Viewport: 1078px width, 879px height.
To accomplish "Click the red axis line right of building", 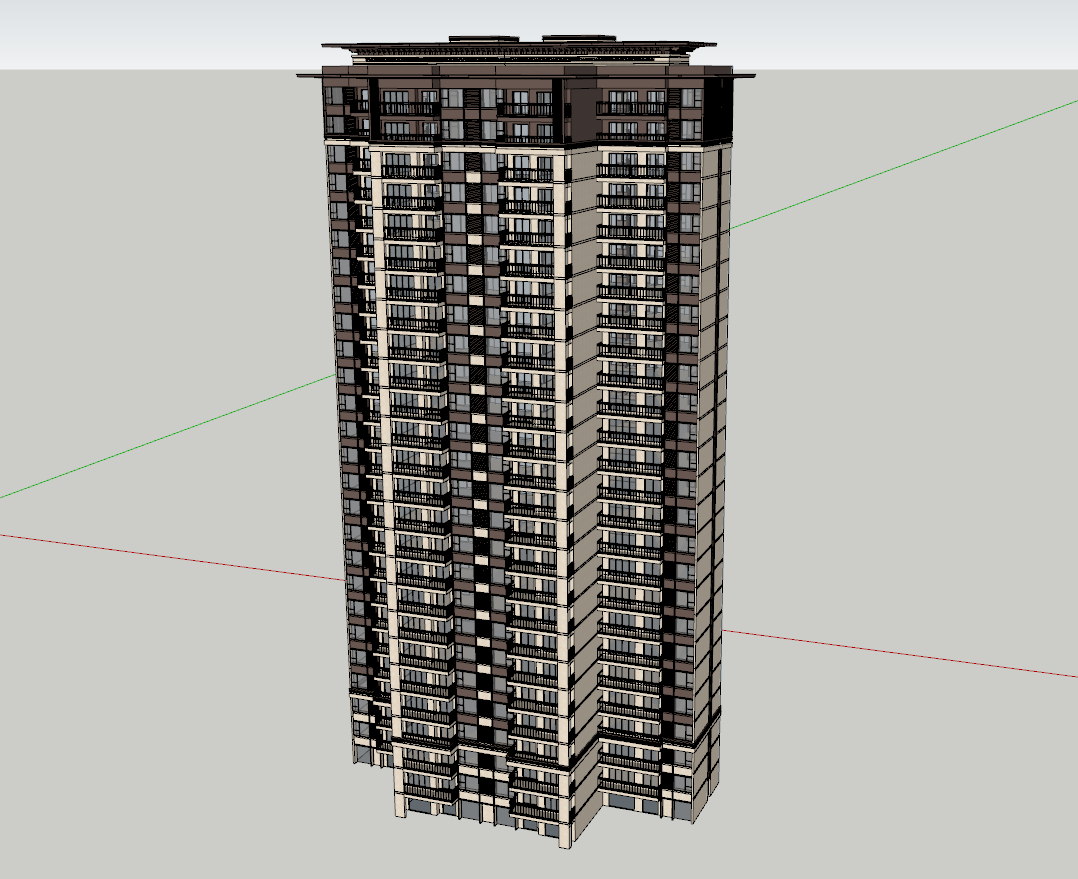I will (x=899, y=653).
